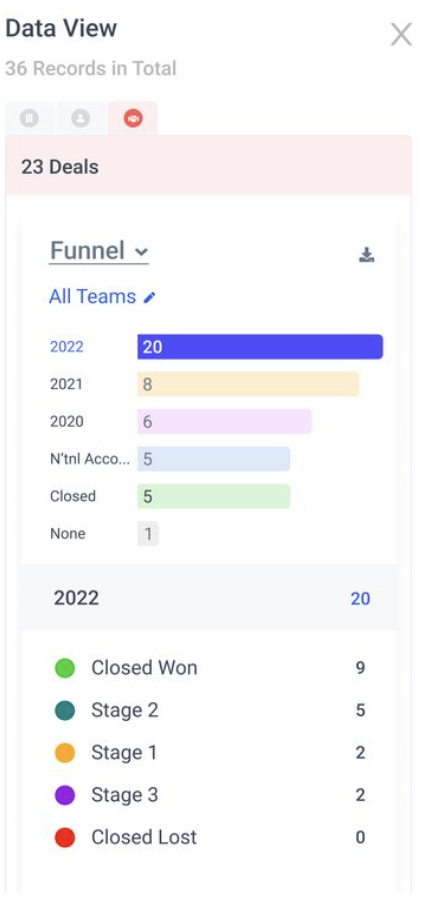Image resolution: width=430 pixels, height=898 pixels.
Task: Select the 2022 blue bar
Action: [x=260, y=346]
